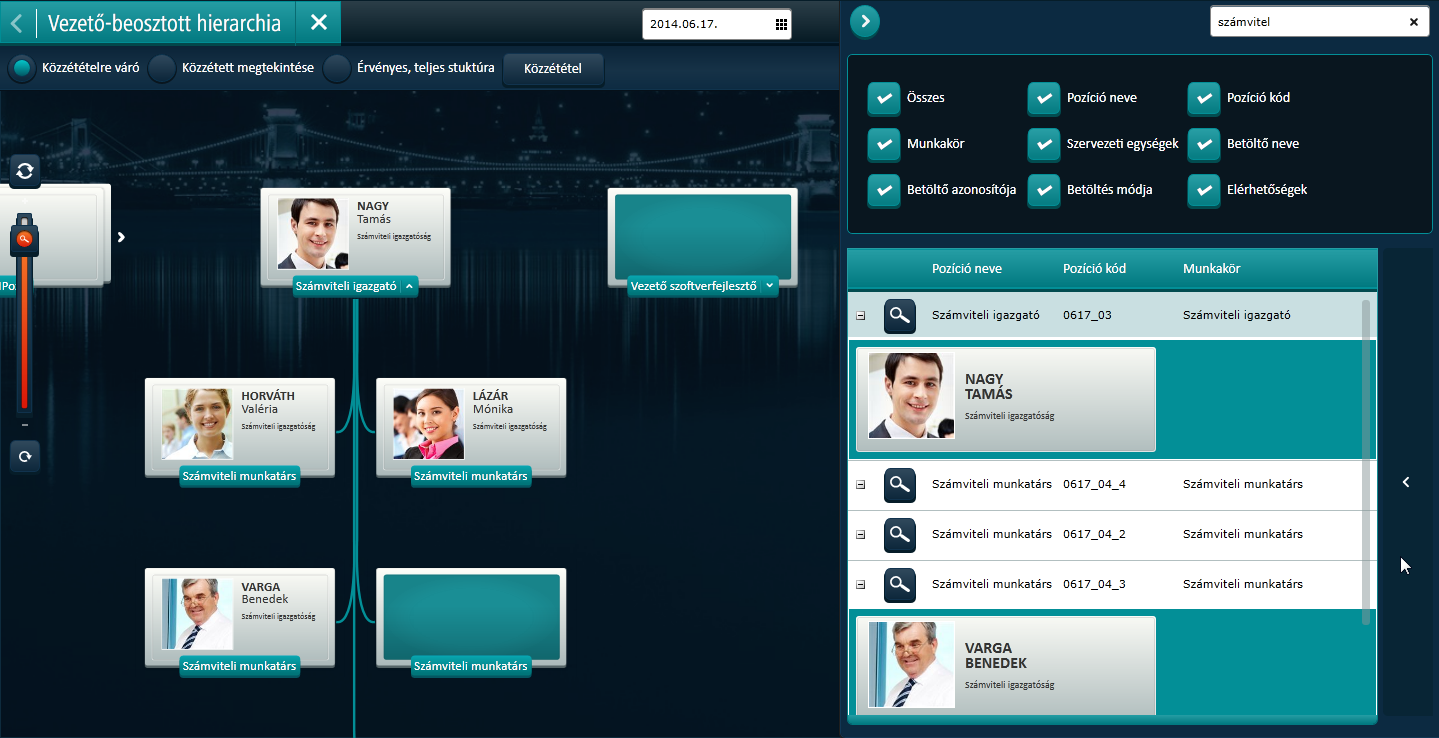Screen dimensions: 1439x738
Task: Click the refresh icon above the zoom slider
Action: pyautogui.click(x=25, y=172)
